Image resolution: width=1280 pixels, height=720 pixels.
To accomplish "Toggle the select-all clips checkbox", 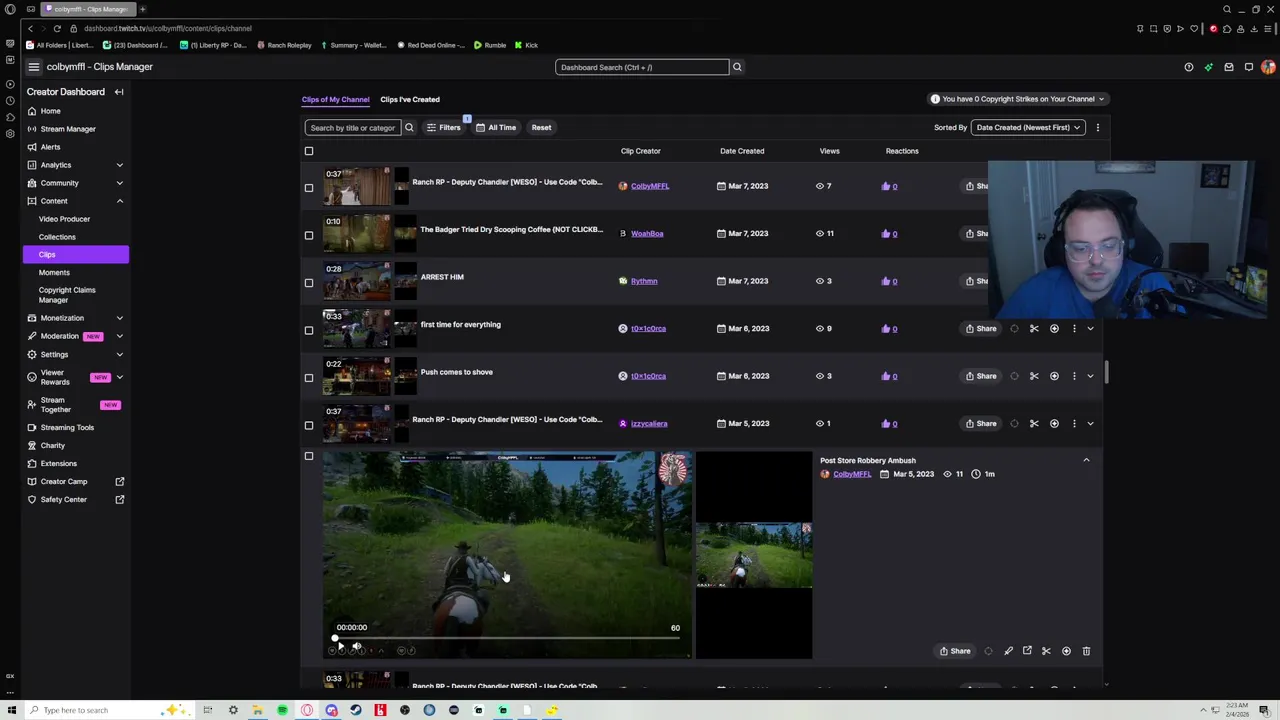I will (x=309, y=151).
